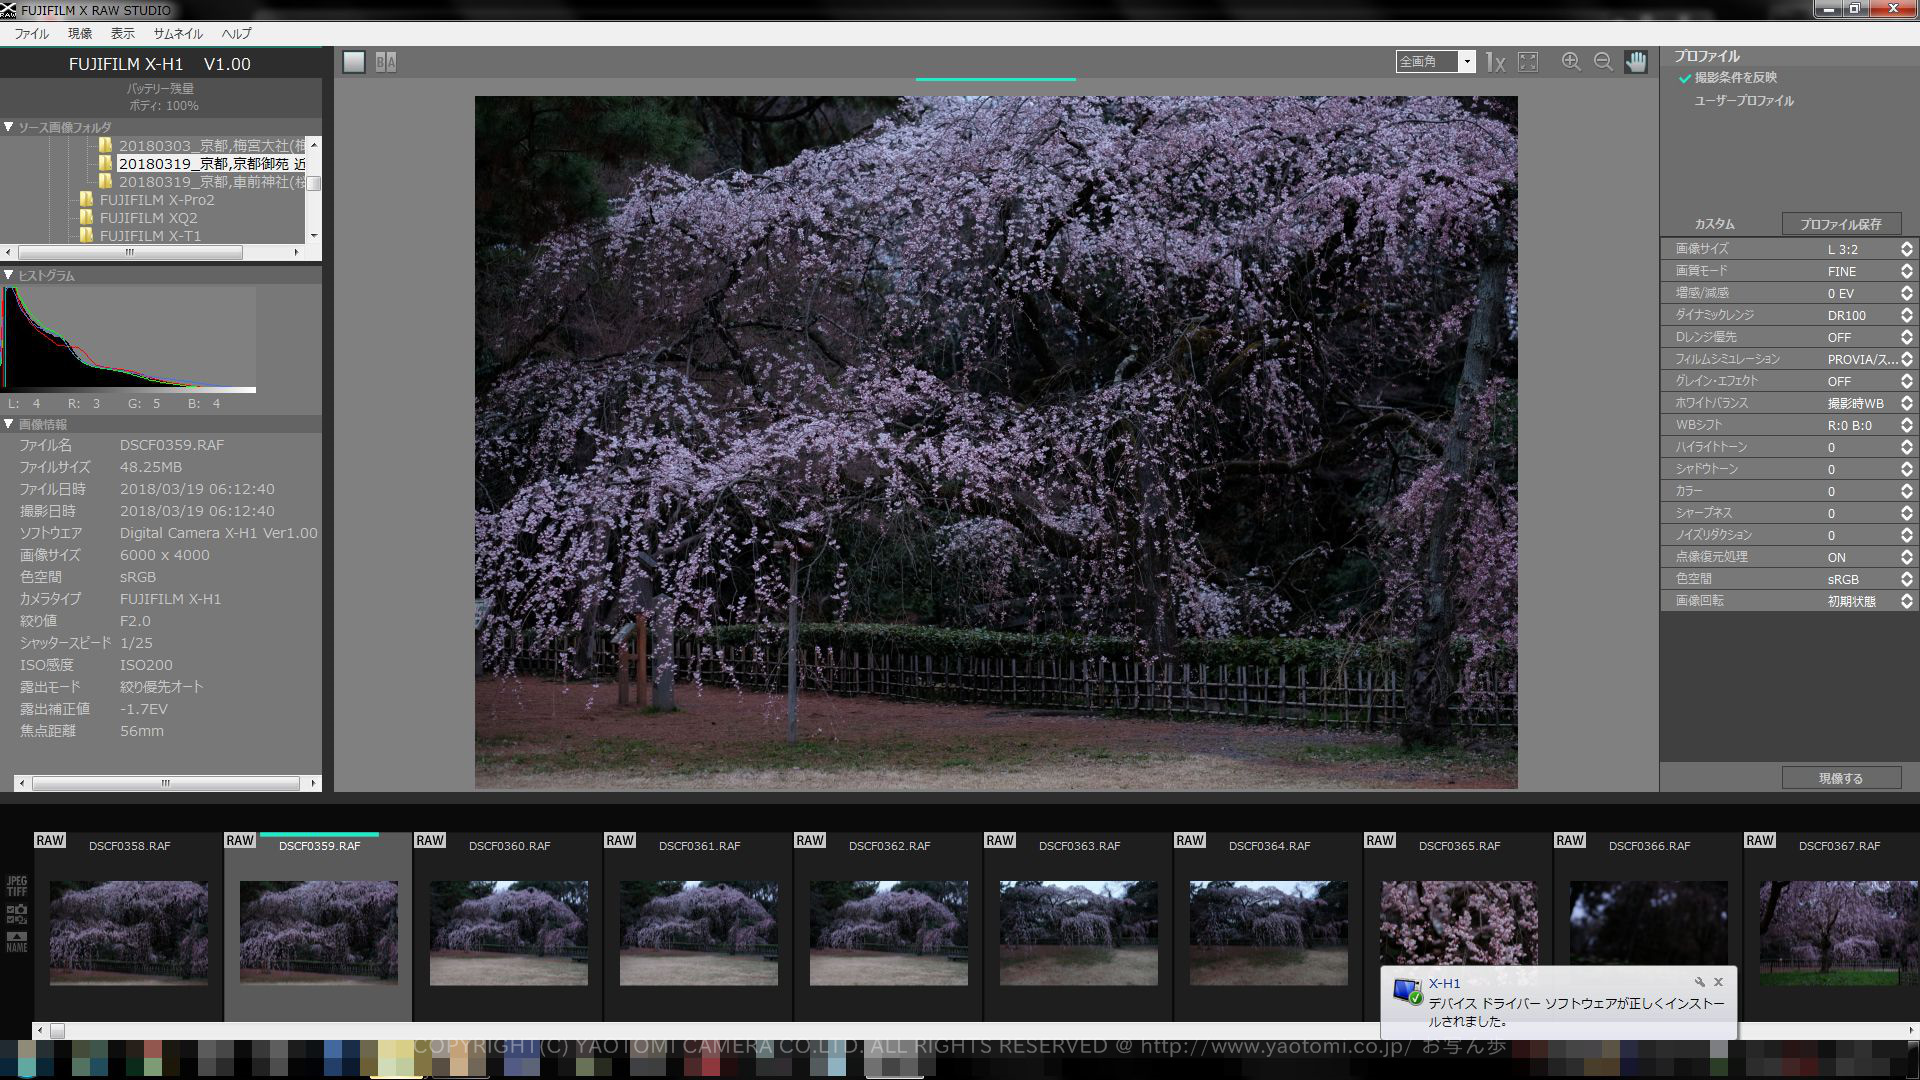Zoom in on the preview image
1920x1080 pixels.
tap(1571, 62)
